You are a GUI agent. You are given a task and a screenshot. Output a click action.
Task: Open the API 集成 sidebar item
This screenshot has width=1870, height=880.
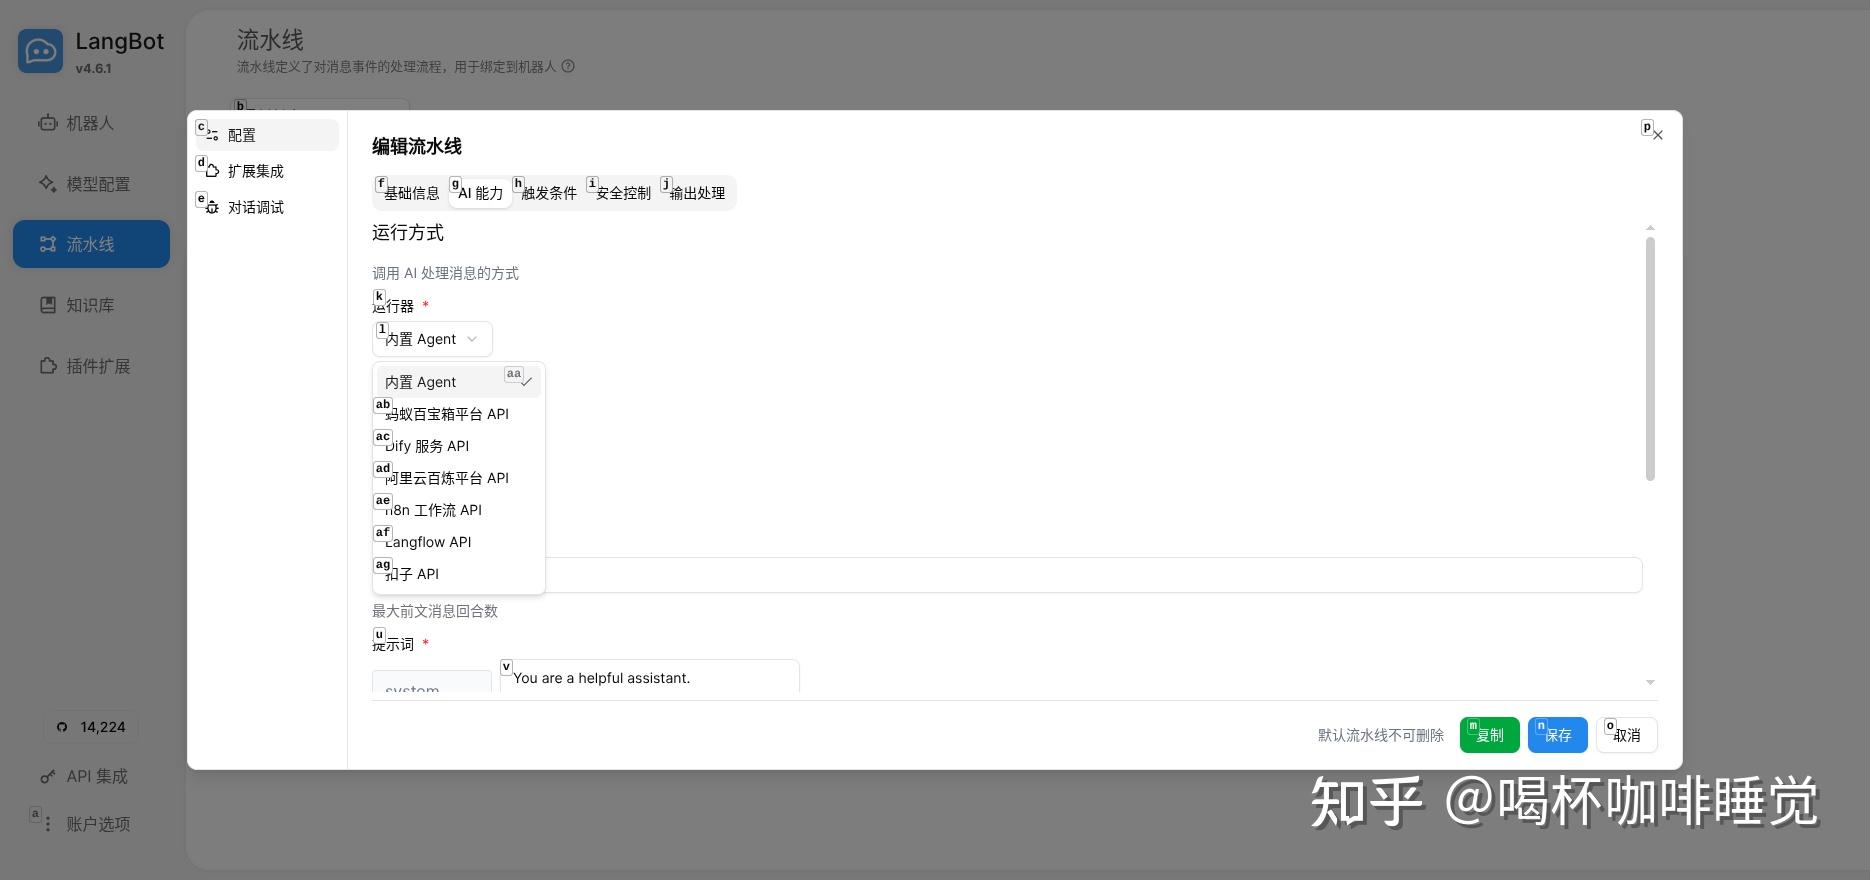click(91, 776)
